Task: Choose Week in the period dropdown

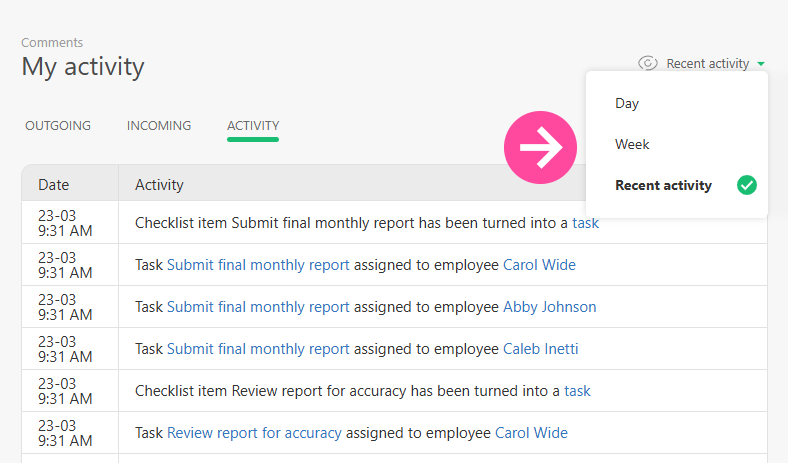Action: (x=632, y=144)
